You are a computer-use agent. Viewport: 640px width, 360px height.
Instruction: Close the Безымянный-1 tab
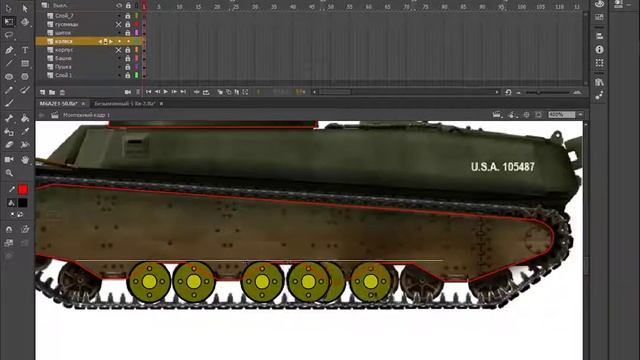[161, 104]
